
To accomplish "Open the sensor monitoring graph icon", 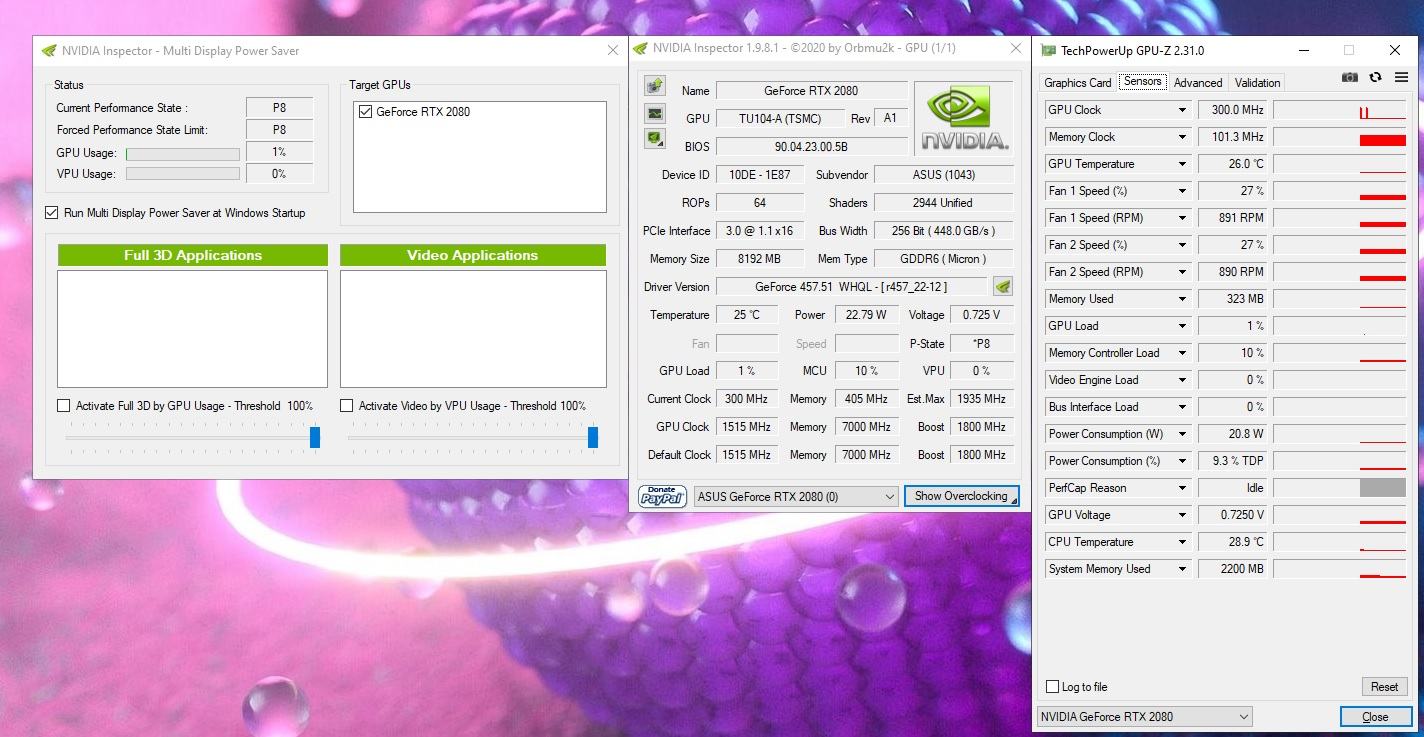I will [655, 113].
